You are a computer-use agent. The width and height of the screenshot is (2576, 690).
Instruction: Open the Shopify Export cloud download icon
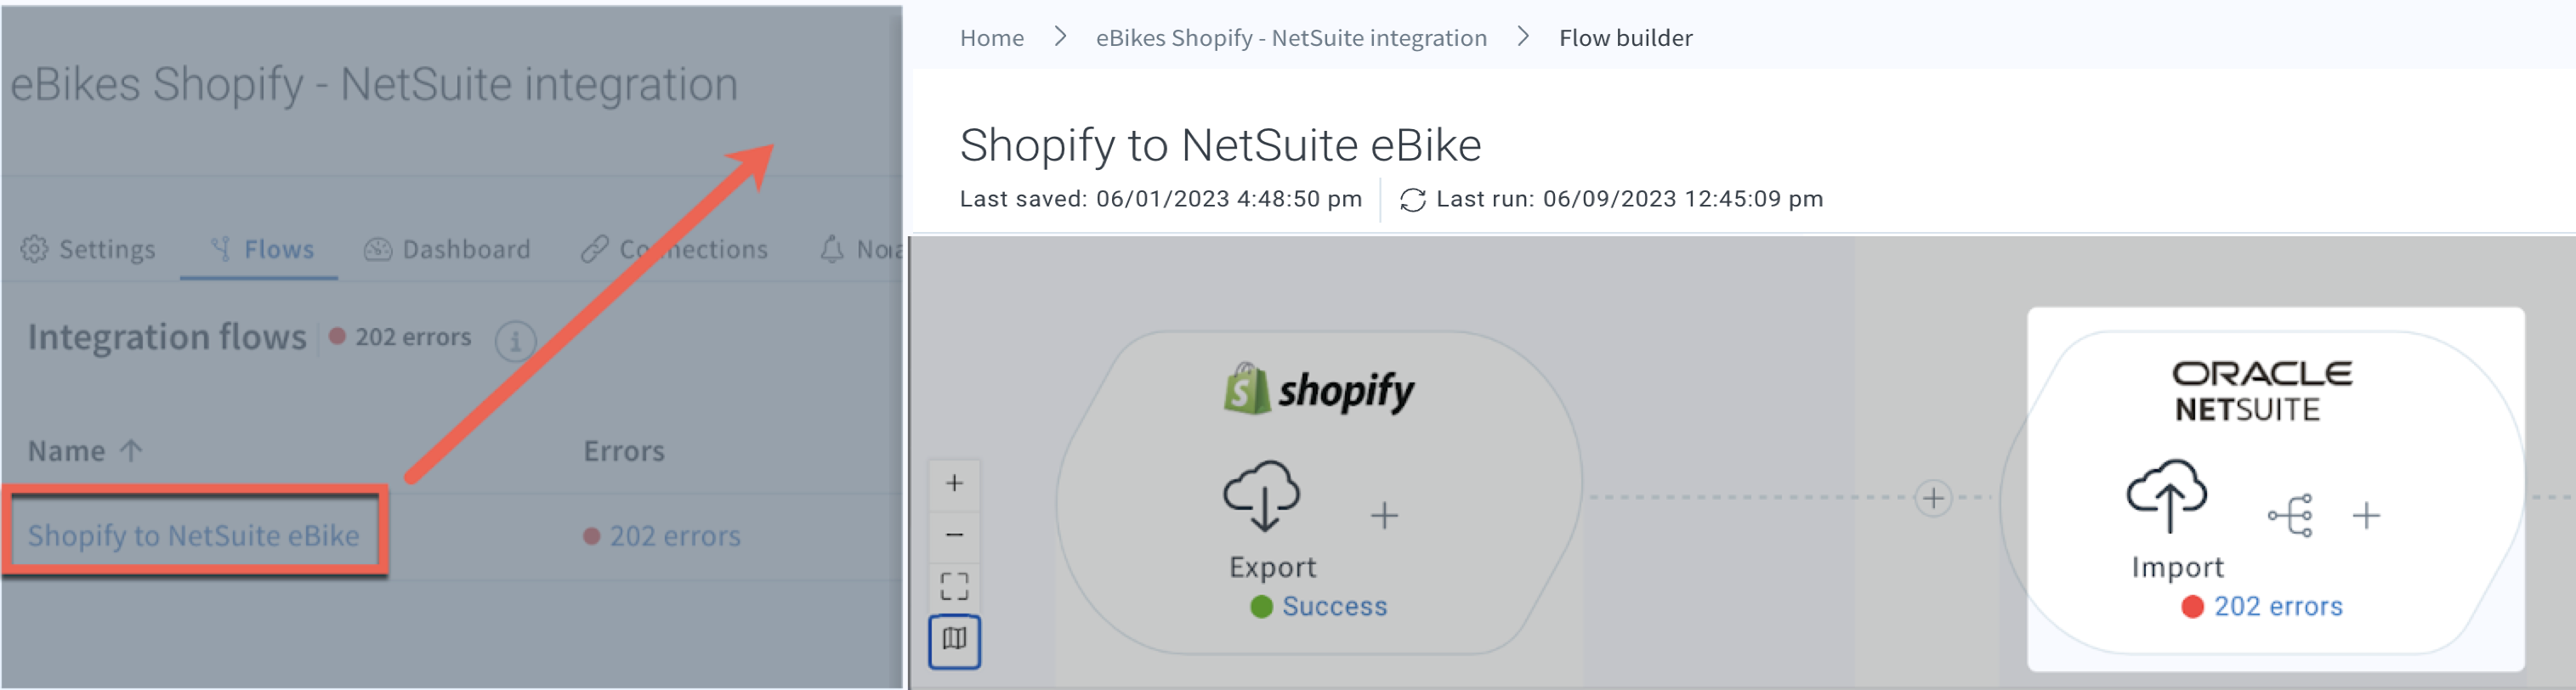coord(1262,496)
